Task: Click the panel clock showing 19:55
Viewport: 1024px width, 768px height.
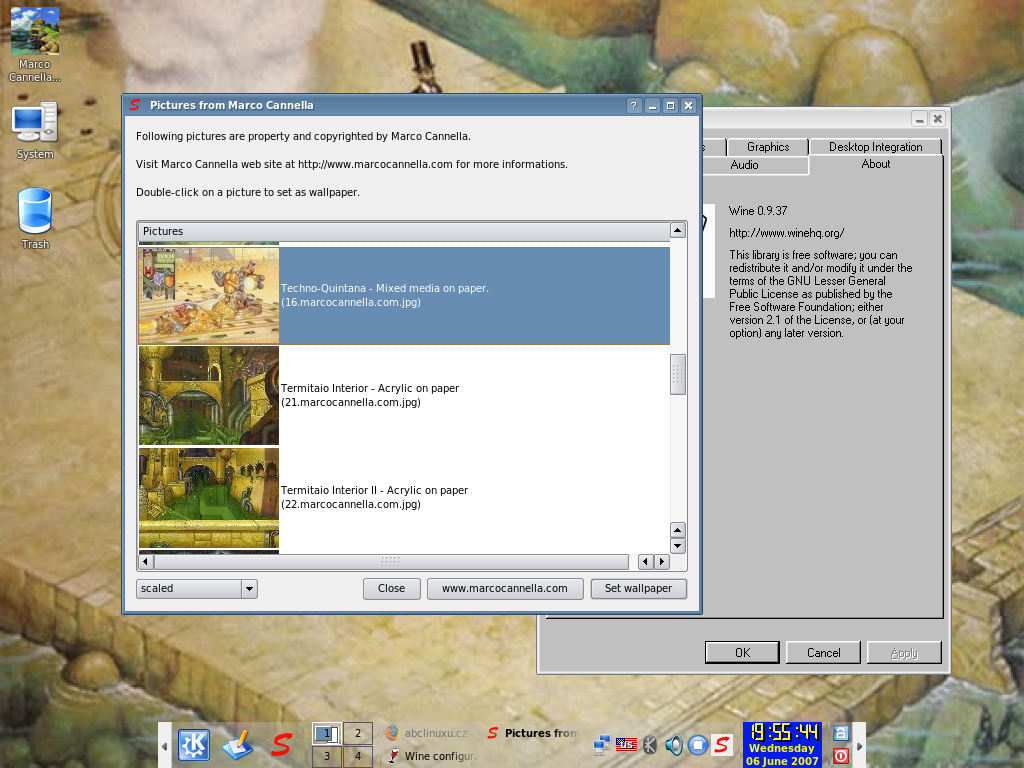Action: click(782, 745)
